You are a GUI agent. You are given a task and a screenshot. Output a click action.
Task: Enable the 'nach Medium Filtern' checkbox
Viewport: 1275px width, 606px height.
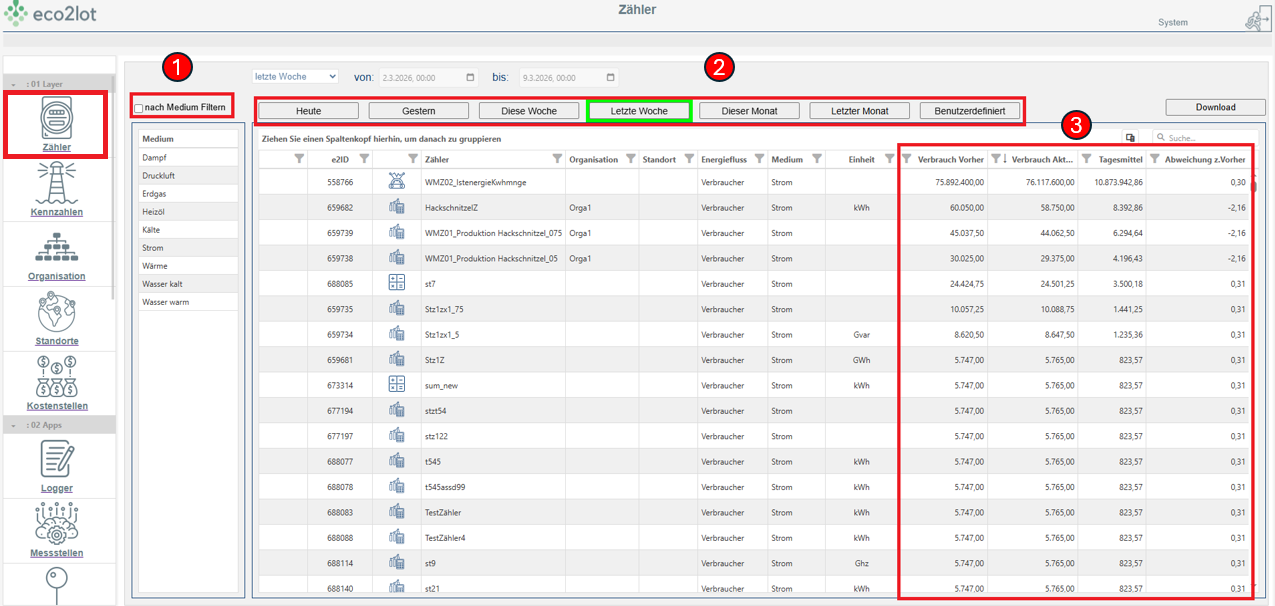coord(139,108)
